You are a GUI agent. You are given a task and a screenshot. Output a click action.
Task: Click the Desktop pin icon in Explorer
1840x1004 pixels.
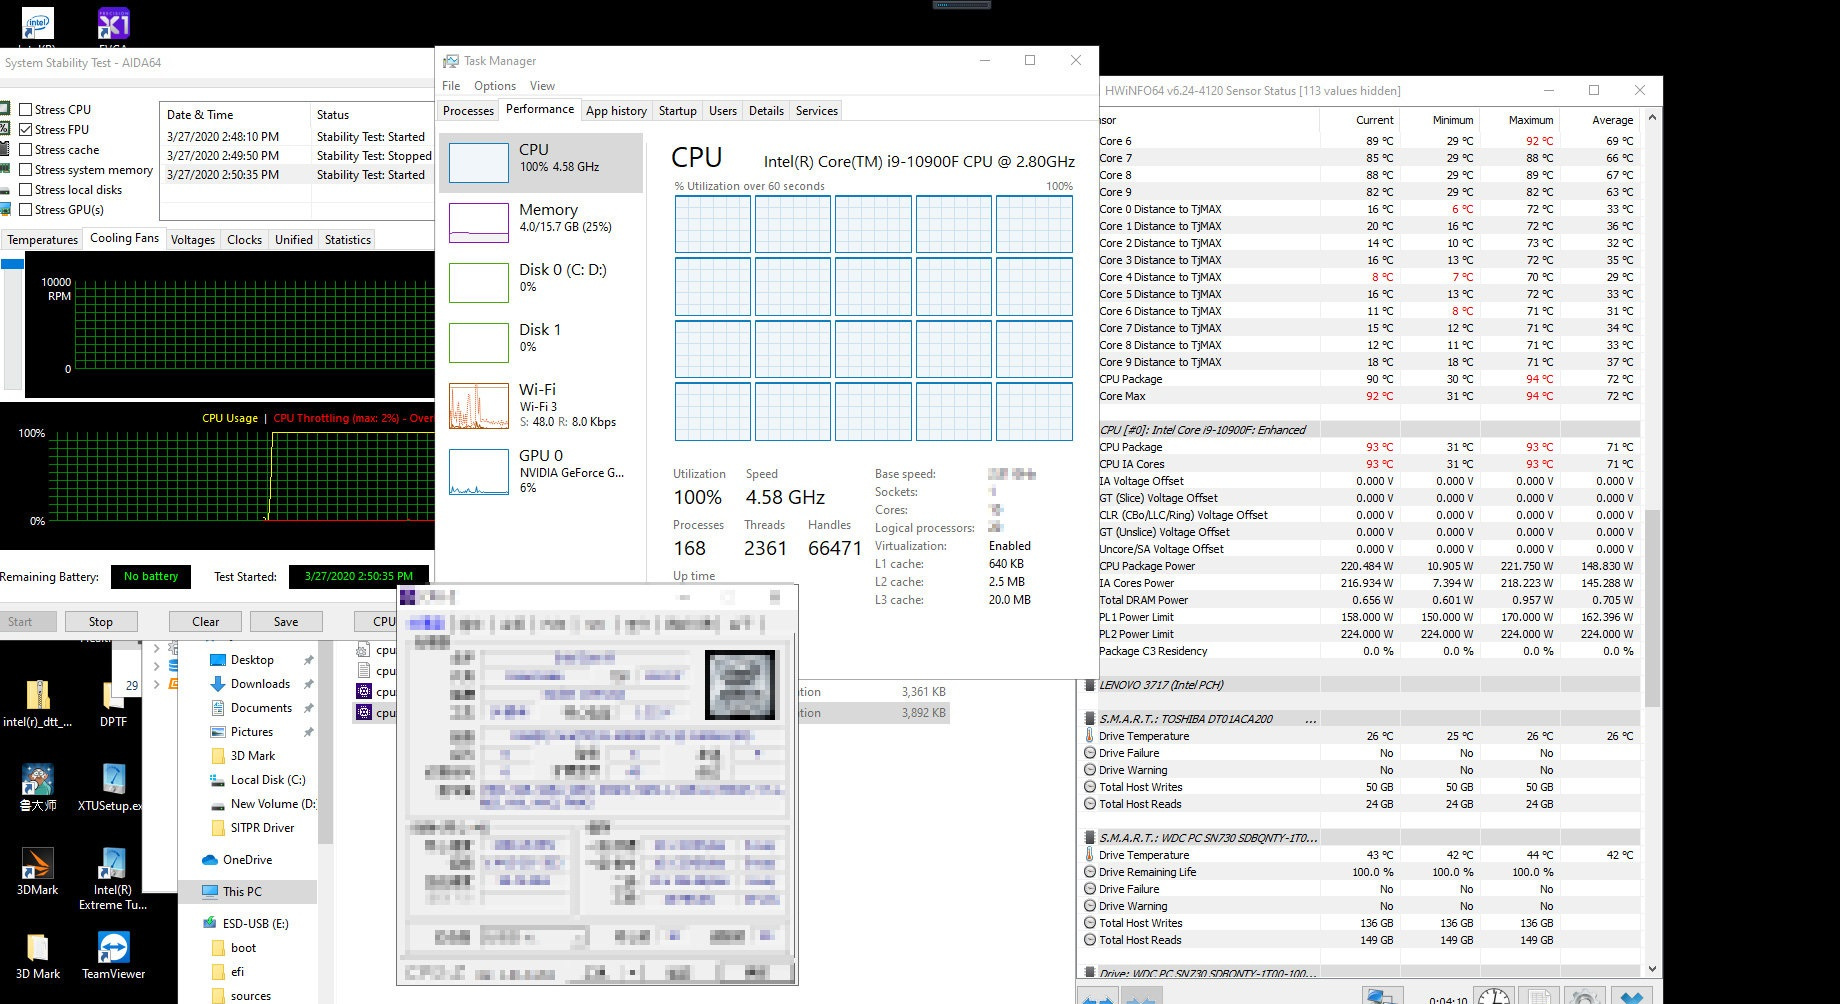pos(308,660)
